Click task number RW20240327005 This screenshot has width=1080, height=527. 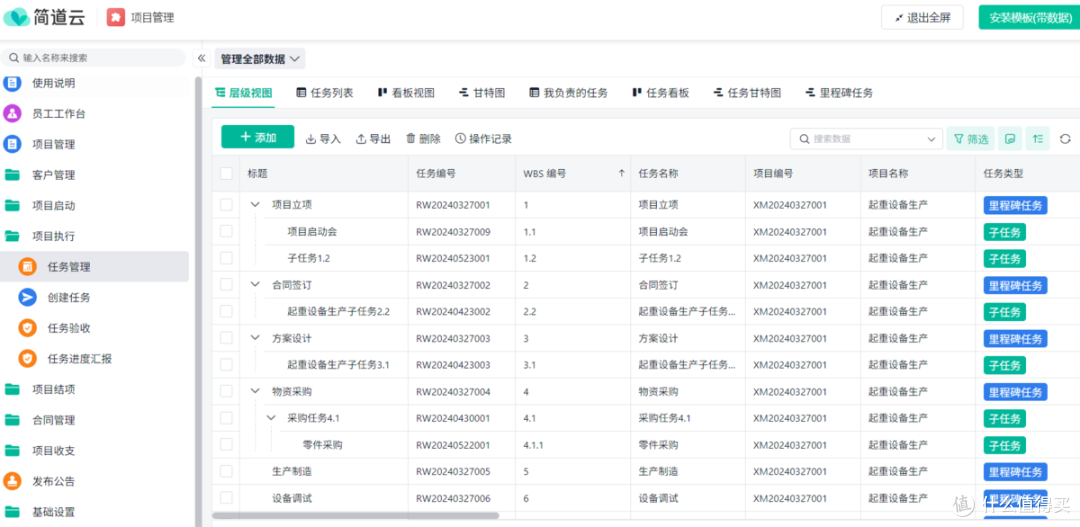[453, 472]
